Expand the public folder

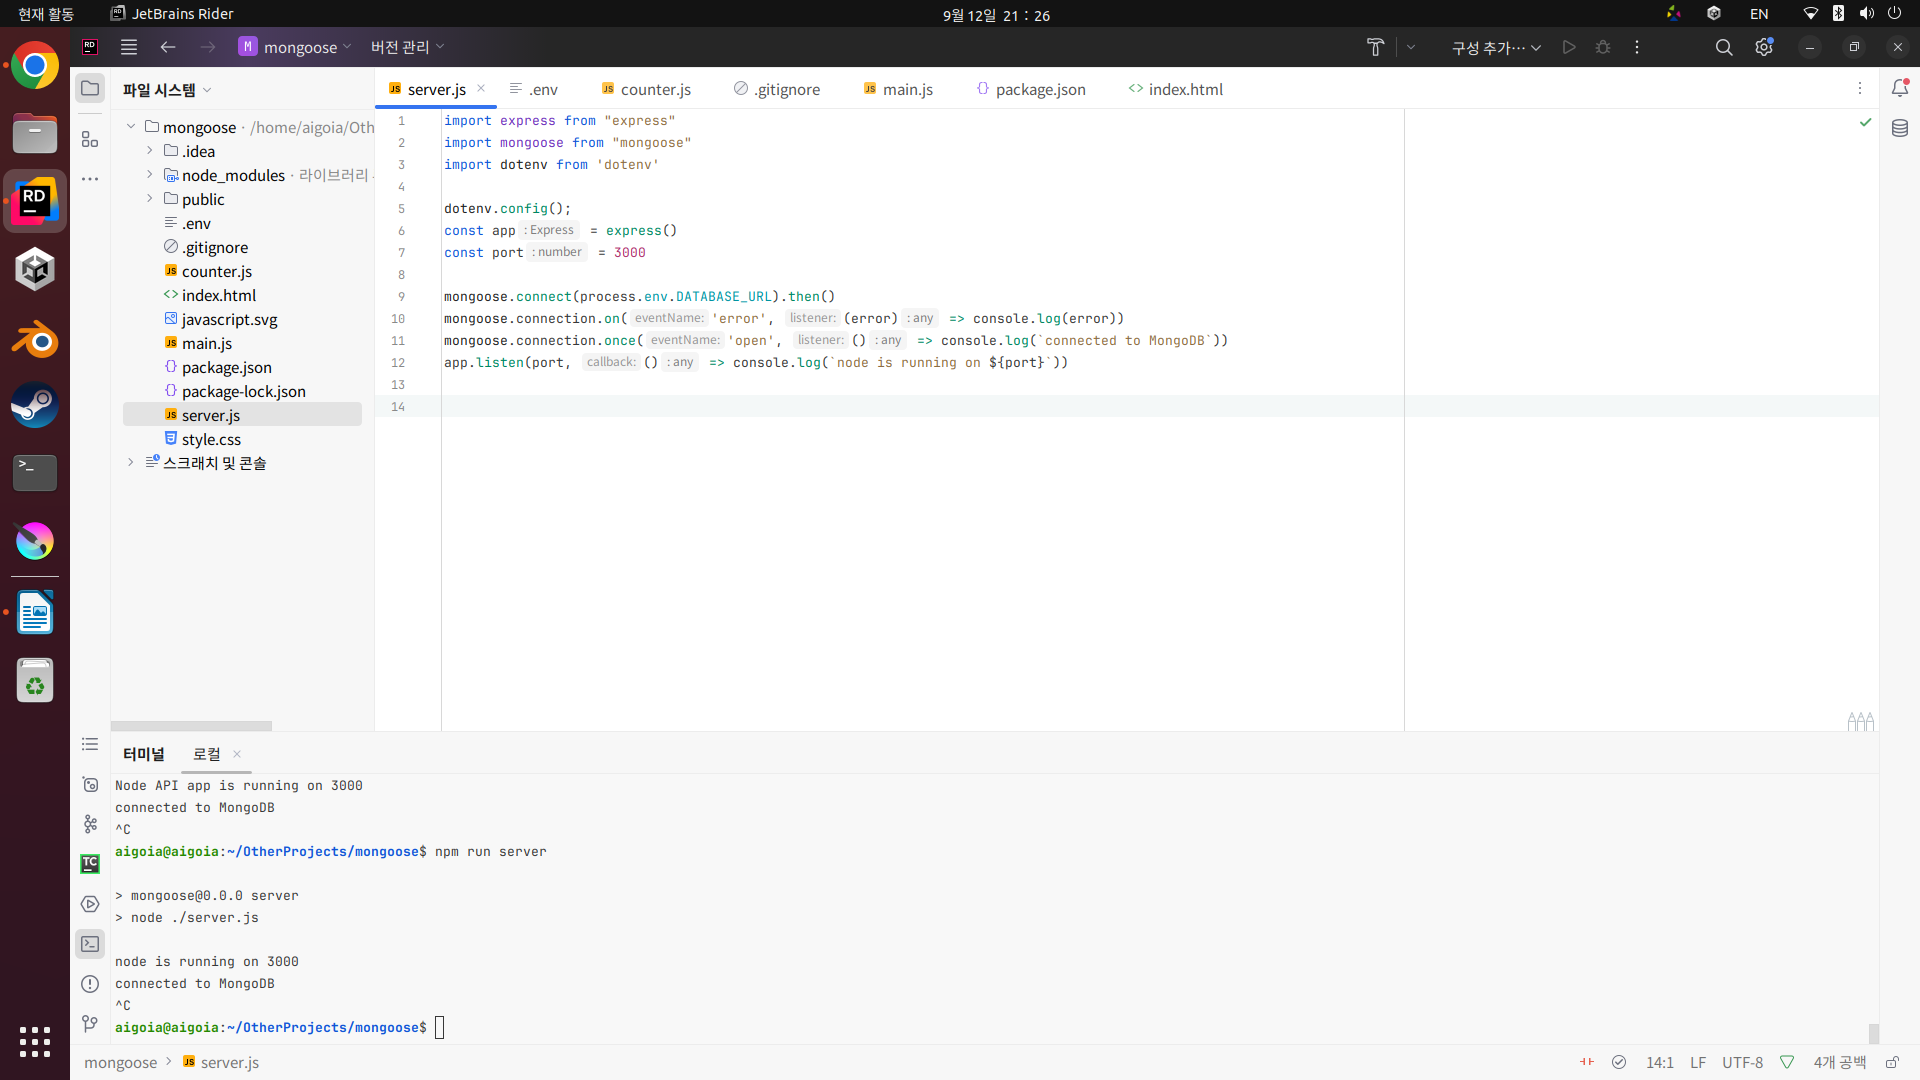pos(150,199)
